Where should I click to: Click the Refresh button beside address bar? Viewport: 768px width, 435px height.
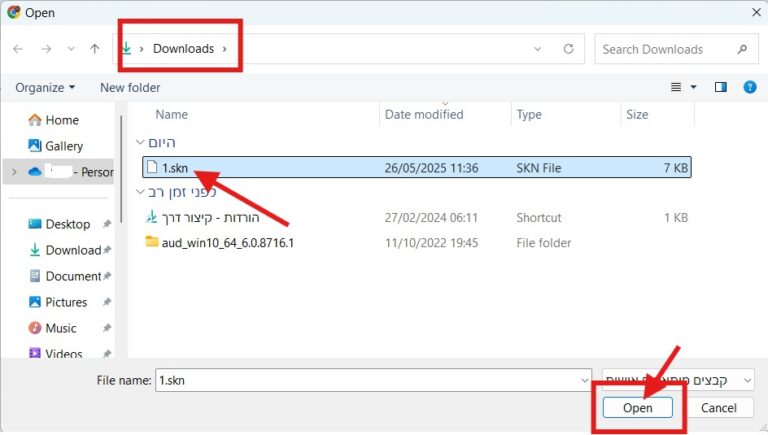pos(569,49)
